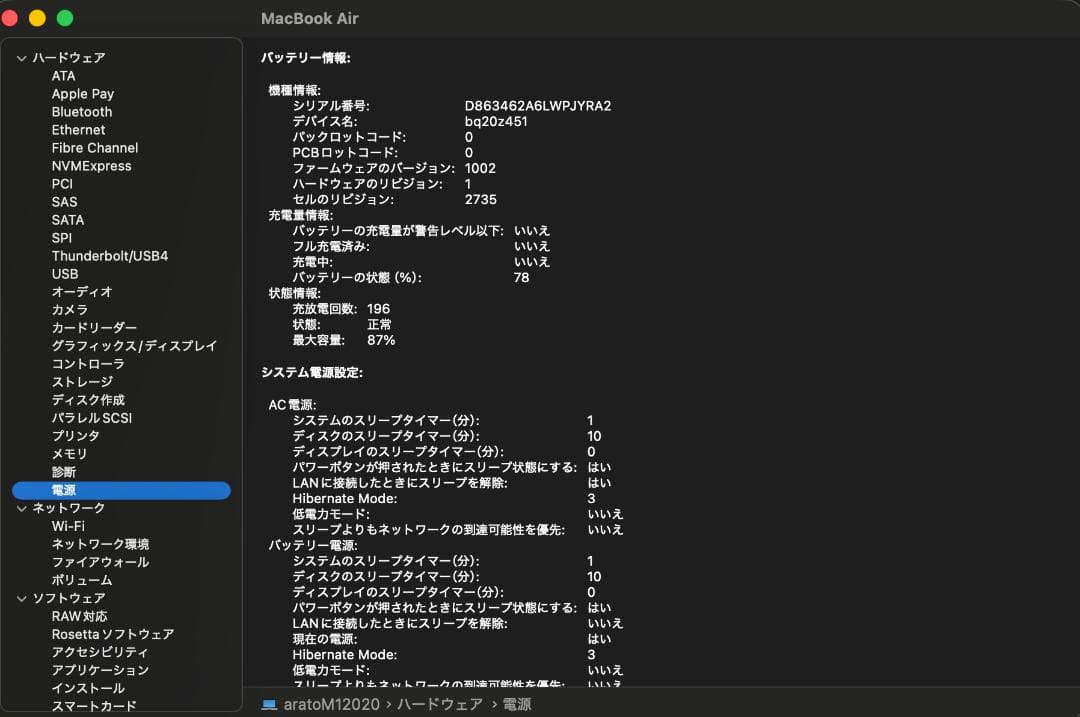Click the AC 電源 subsection label
Screen dimensions: 1080x717
pos(292,405)
